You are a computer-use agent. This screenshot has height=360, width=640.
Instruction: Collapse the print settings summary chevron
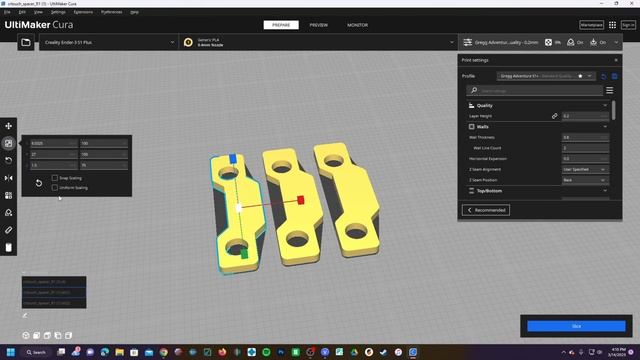[x=616, y=42]
